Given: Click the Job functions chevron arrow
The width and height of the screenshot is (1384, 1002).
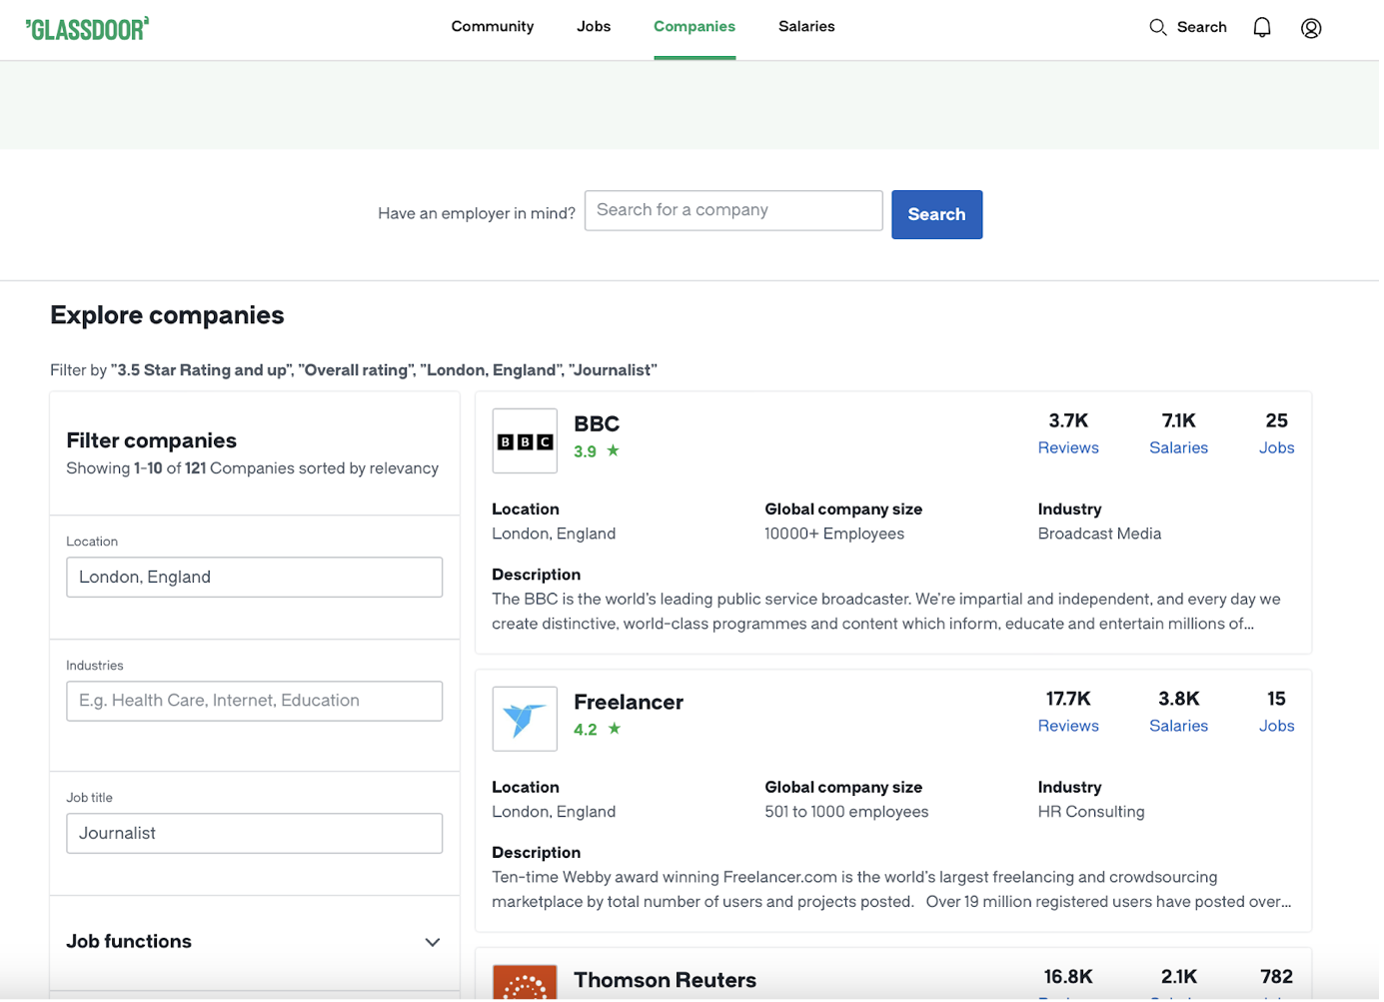Looking at the screenshot, I should point(434,944).
